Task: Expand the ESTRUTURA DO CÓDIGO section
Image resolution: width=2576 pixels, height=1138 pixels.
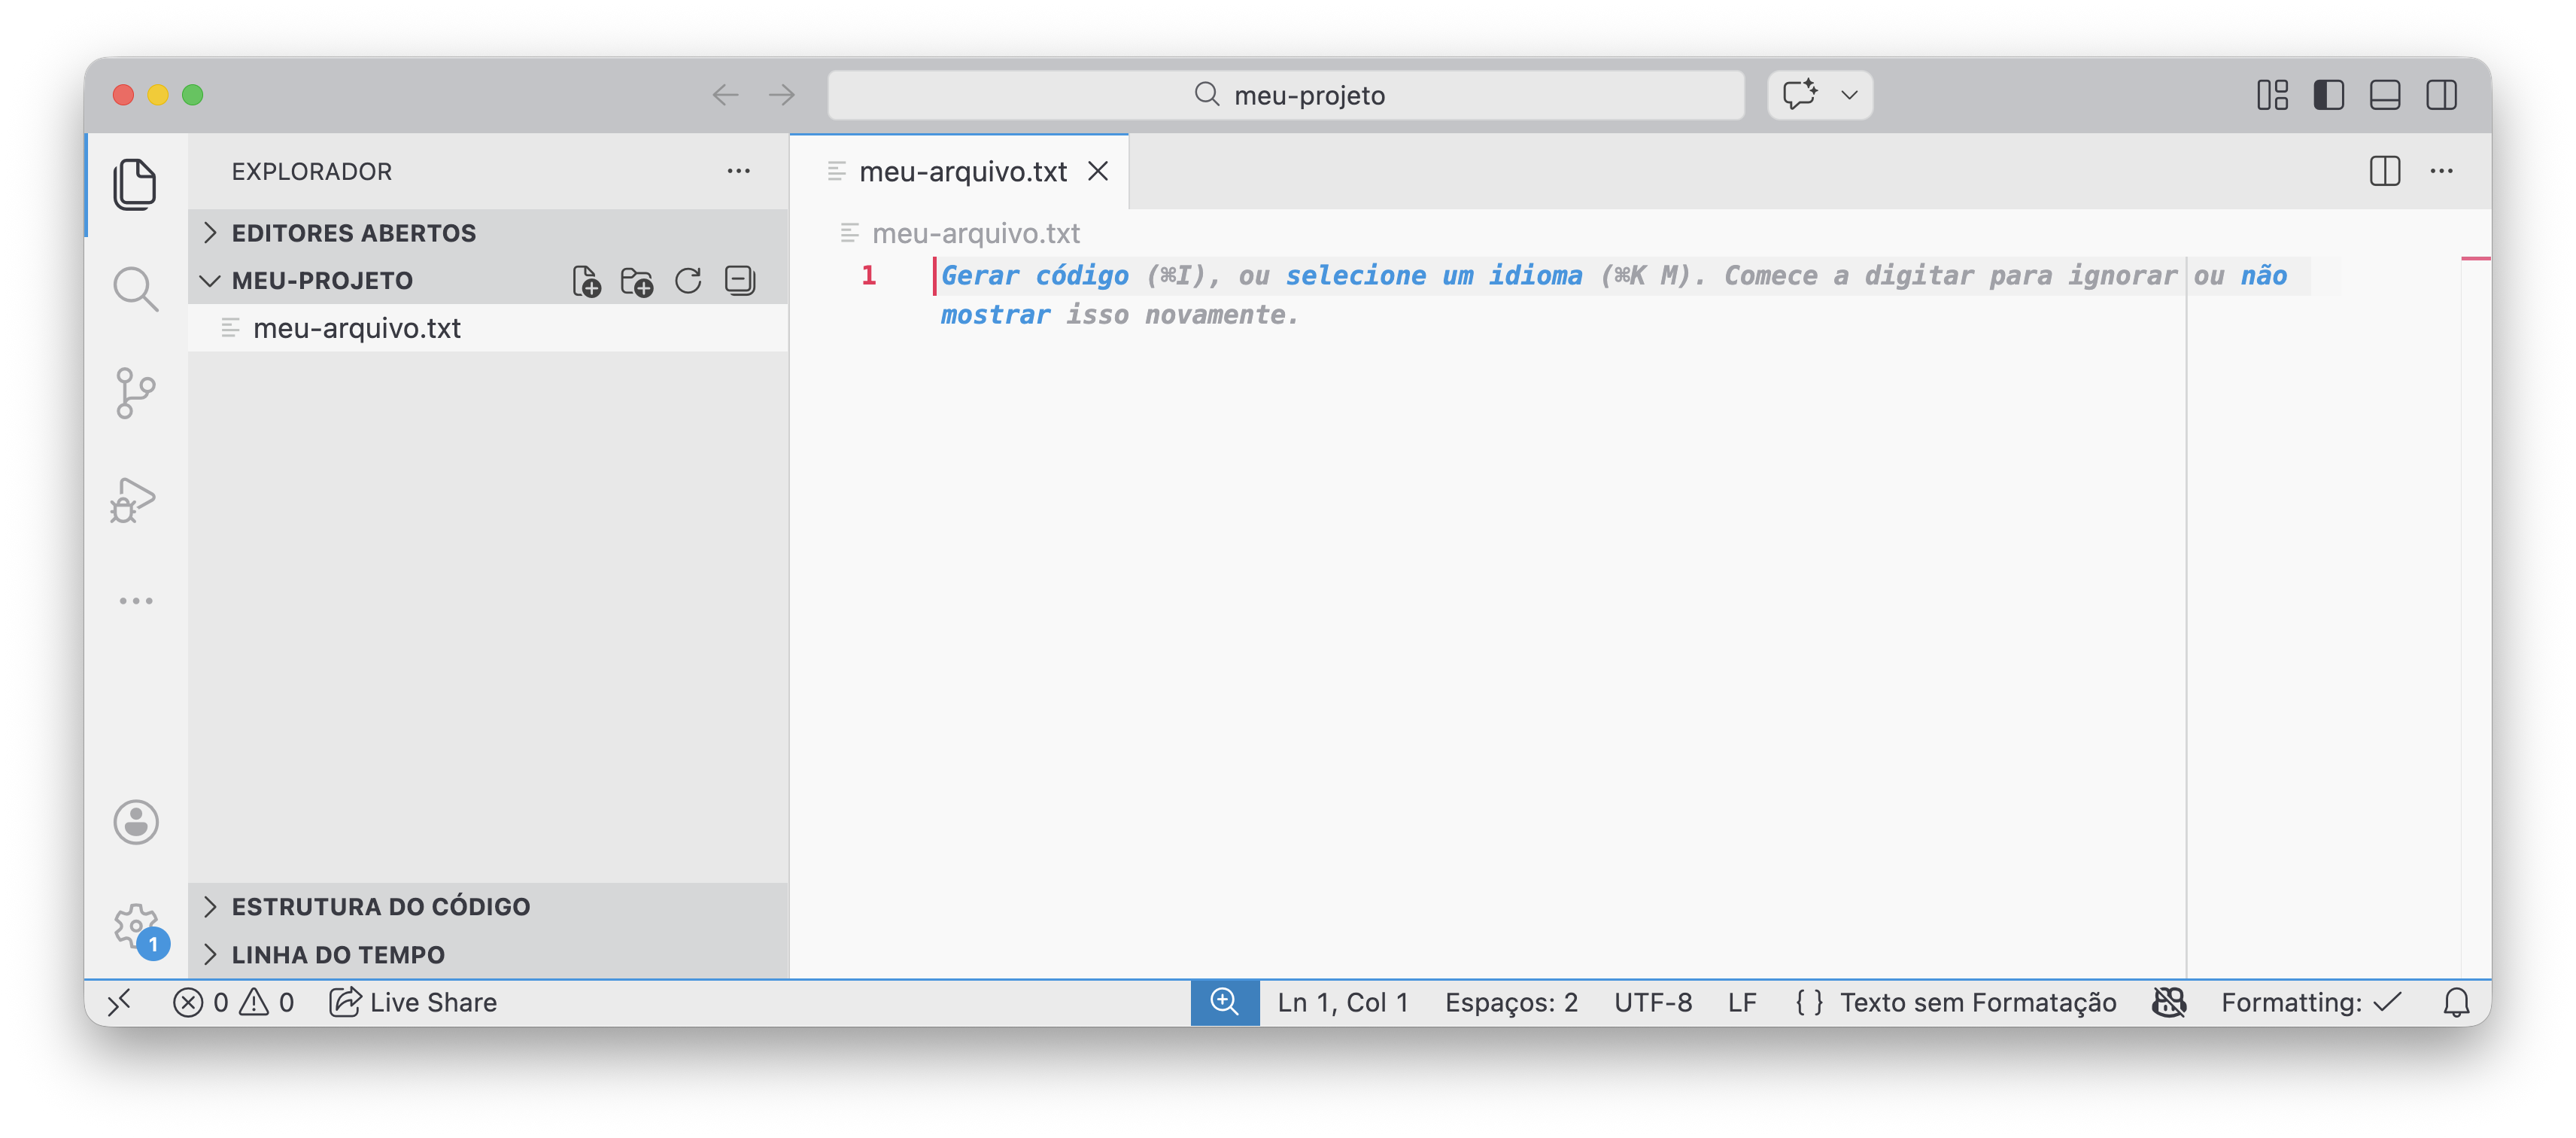Action: [x=380, y=906]
